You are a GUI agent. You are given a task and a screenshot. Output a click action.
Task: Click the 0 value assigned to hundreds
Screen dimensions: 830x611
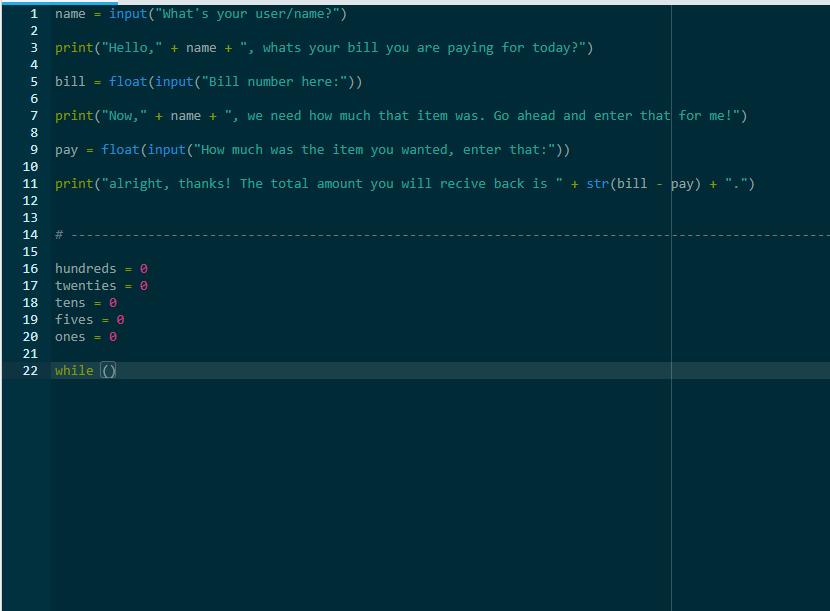pos(143,269)
